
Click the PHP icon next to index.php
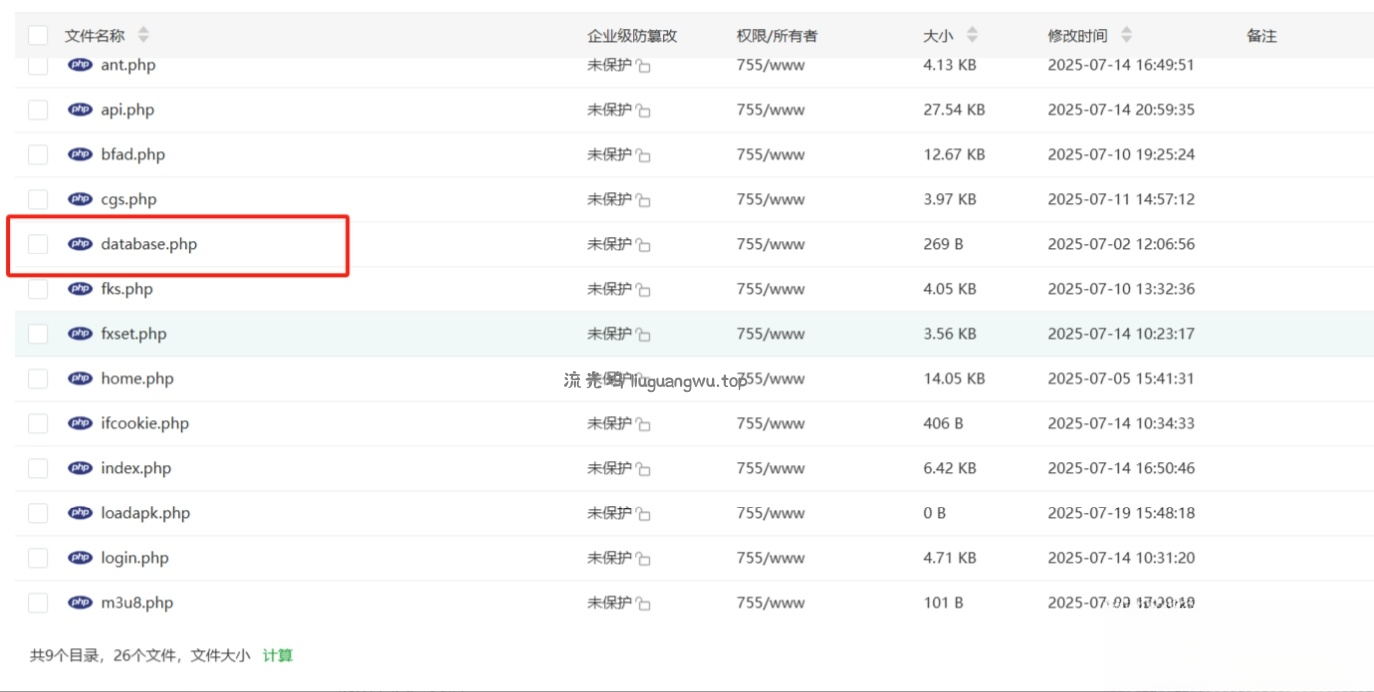79,467
